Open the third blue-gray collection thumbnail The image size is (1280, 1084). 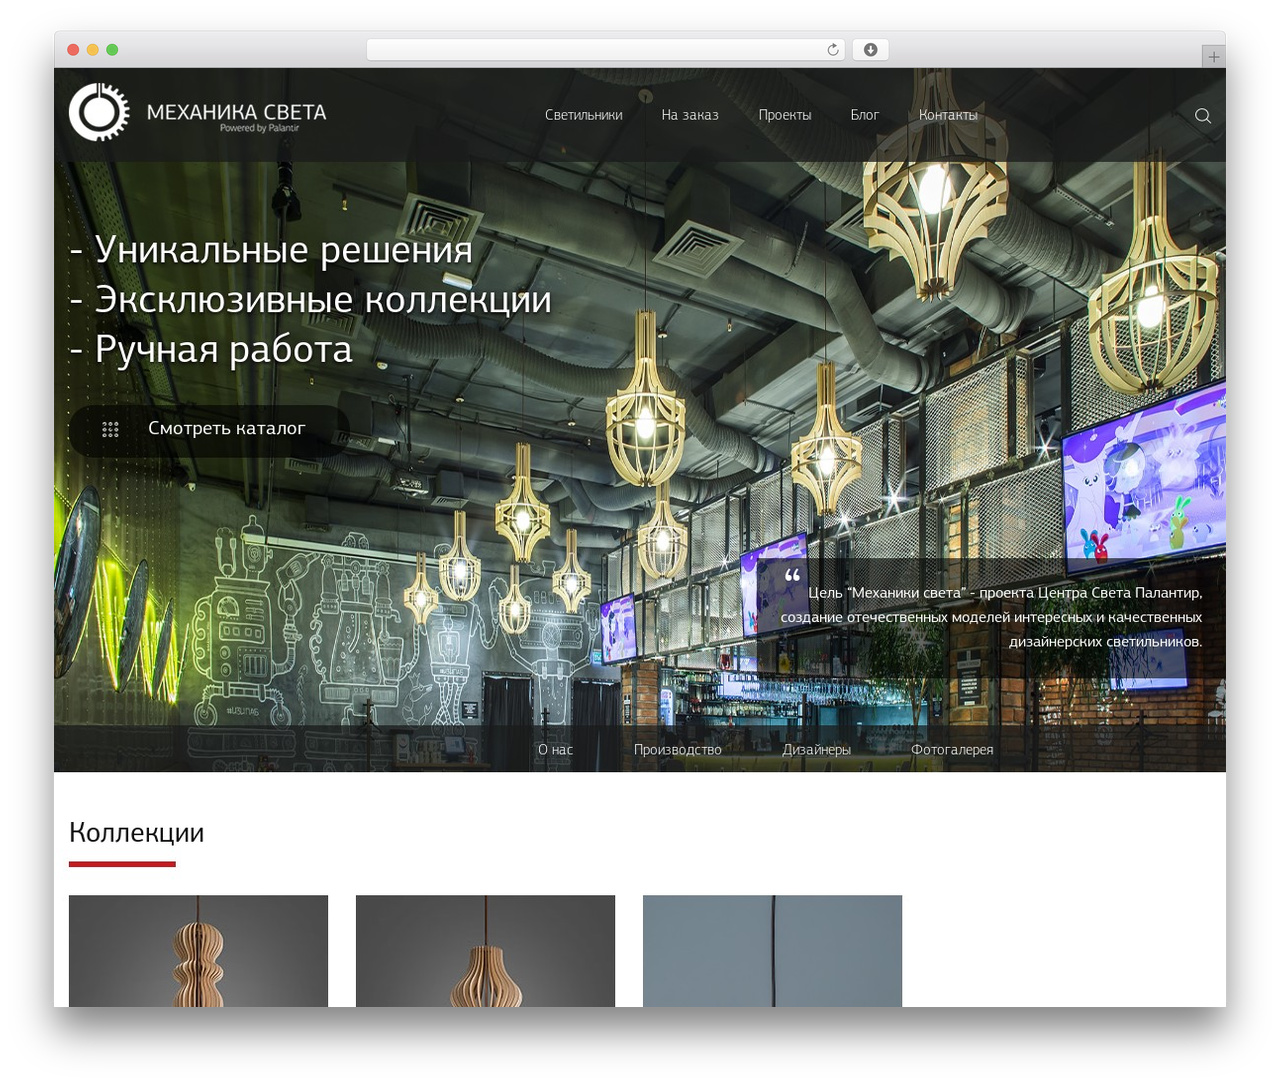click(772, 951)
